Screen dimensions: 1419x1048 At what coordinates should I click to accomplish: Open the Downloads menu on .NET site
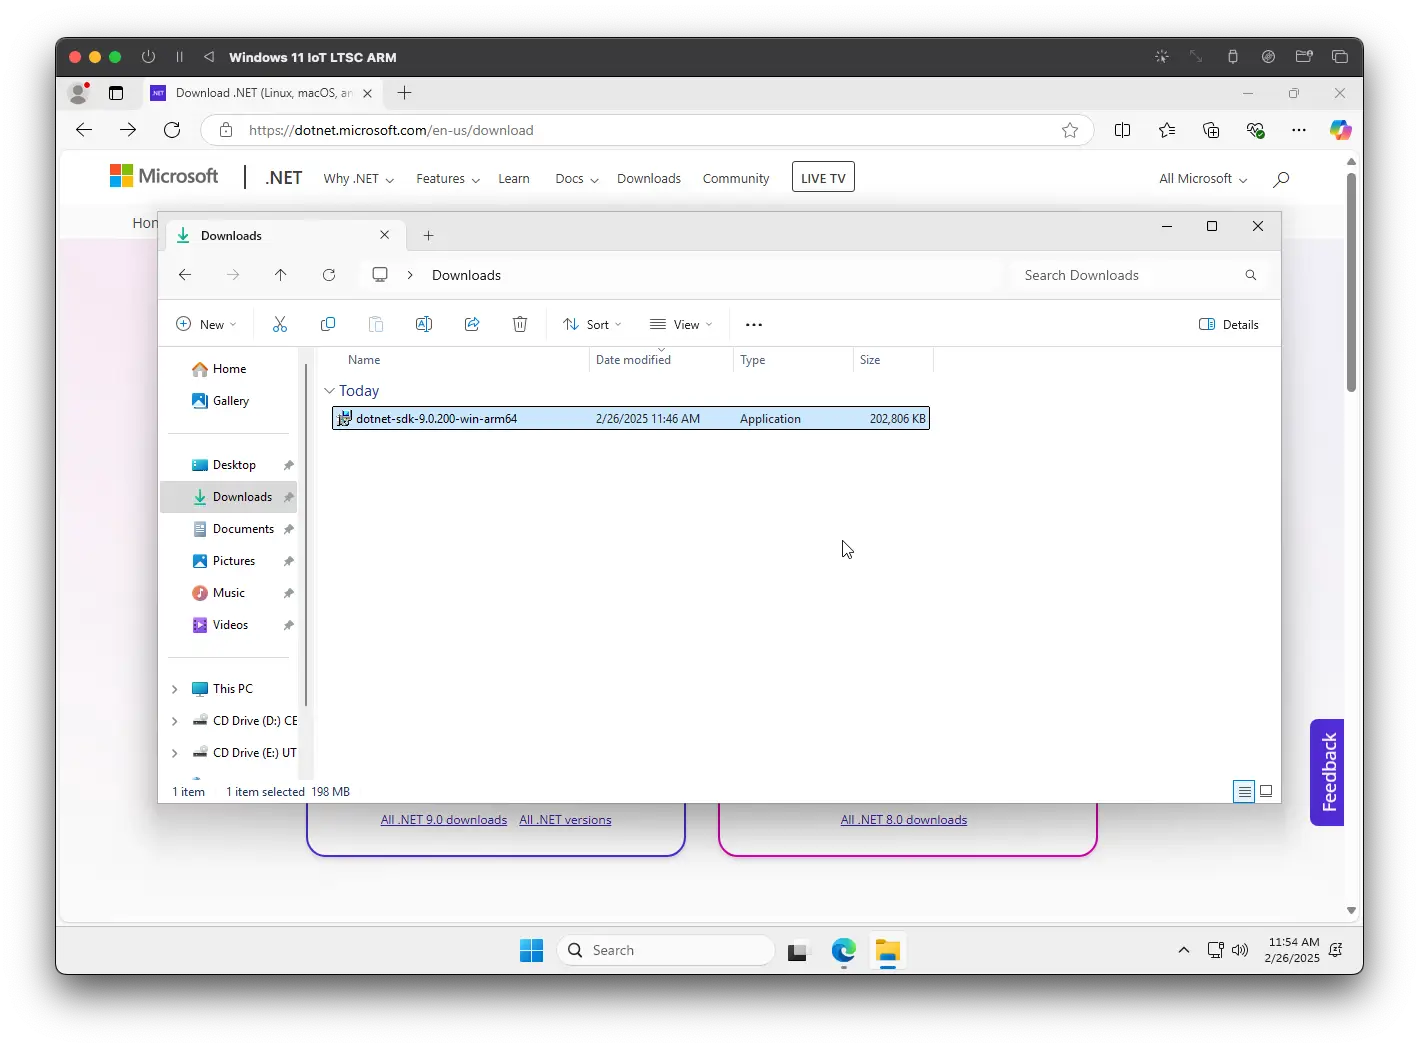pyautogui.click(x=648, y=178)
